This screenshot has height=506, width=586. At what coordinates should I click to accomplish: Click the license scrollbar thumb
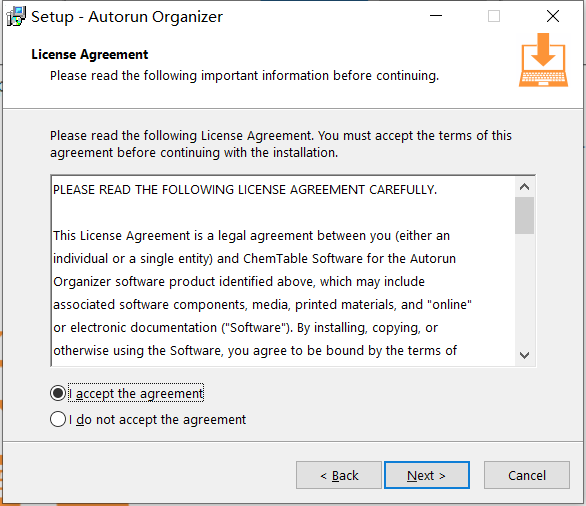point(524,215)
